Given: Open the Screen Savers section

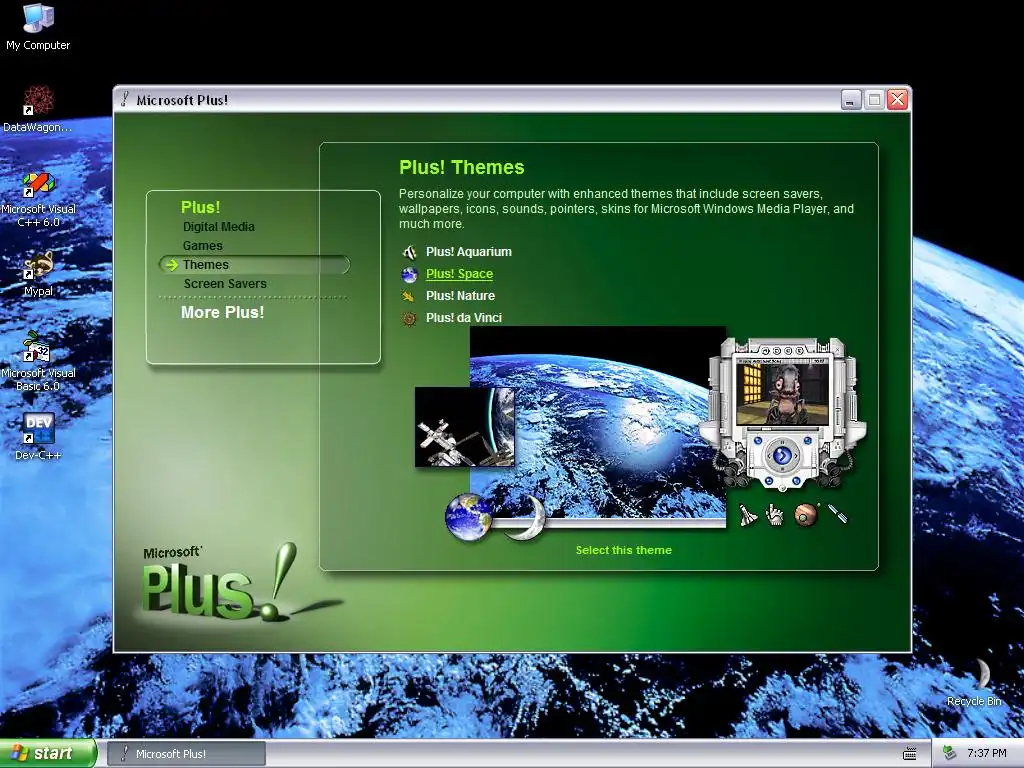Looking at the screenshot, I should coord(225,283).
